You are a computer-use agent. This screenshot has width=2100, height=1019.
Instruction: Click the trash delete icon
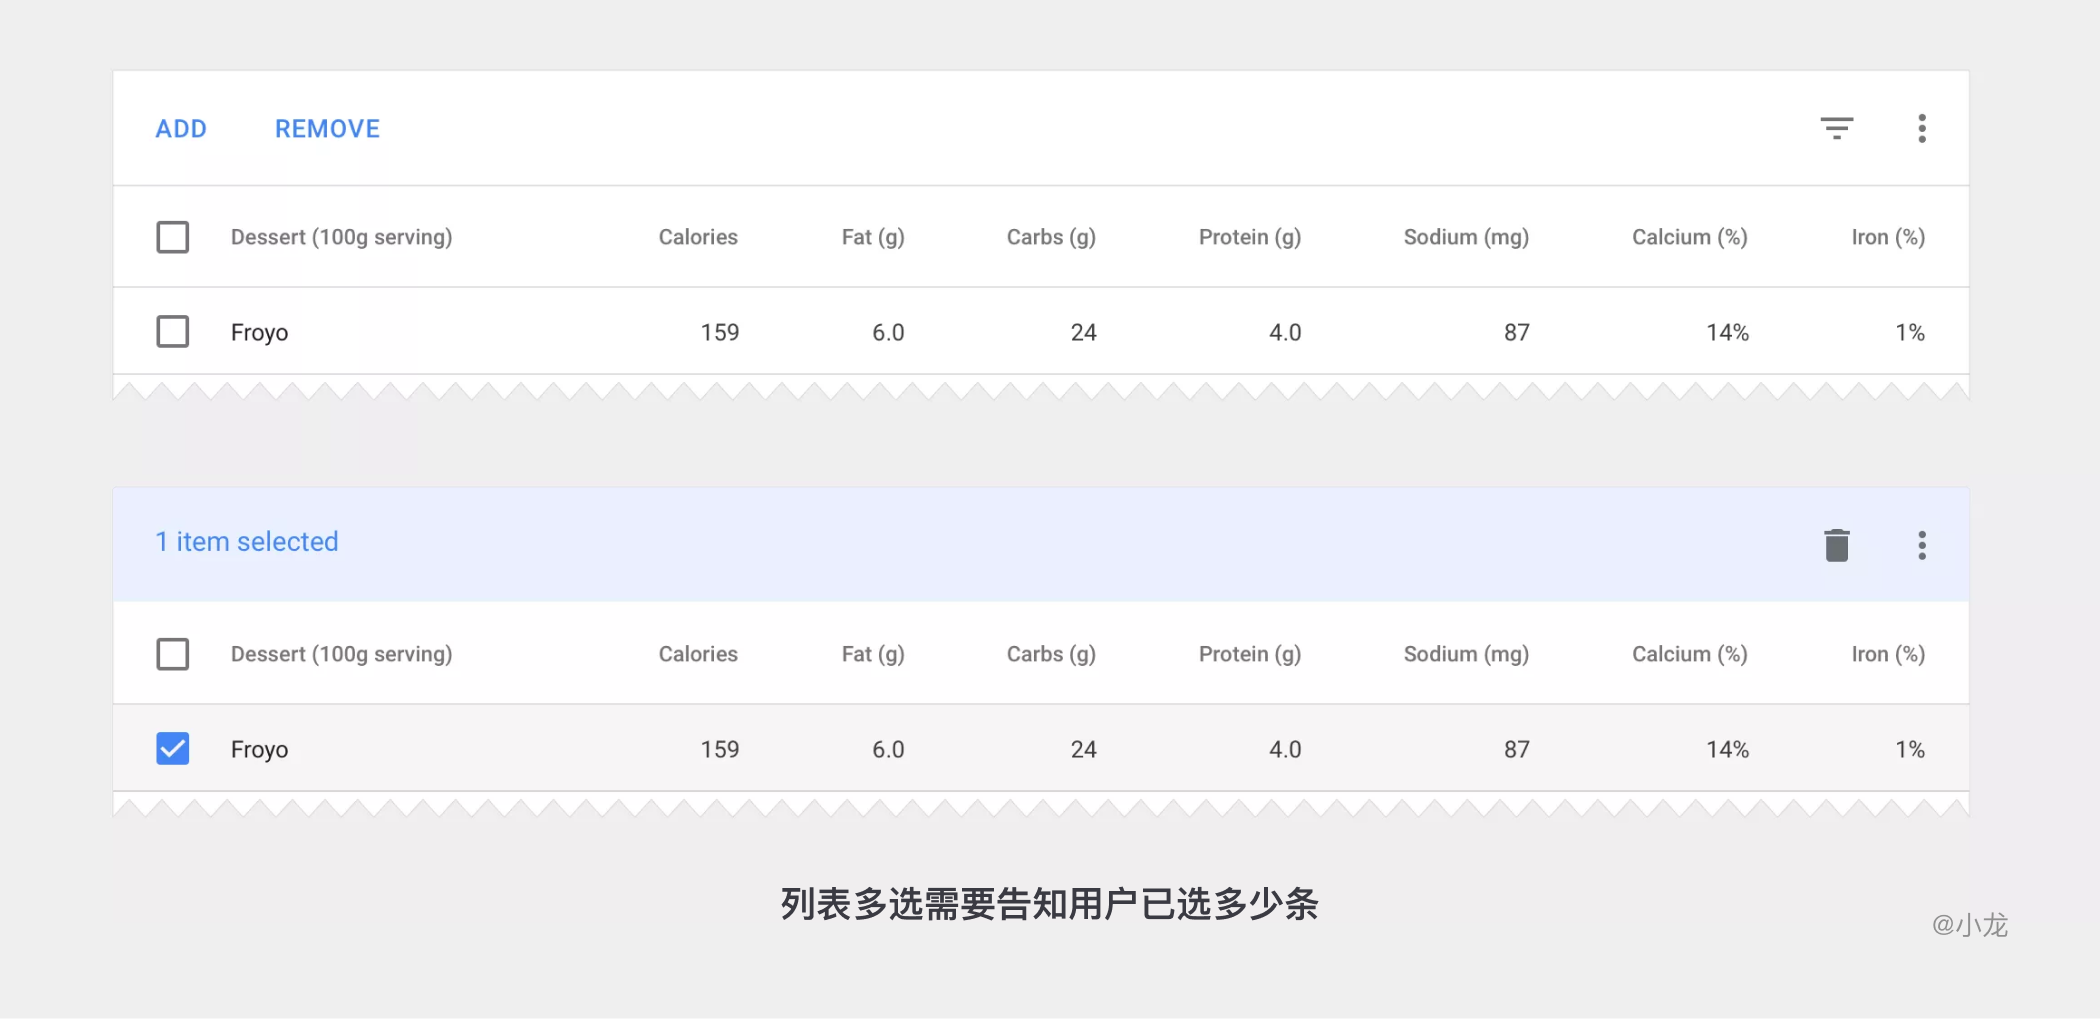coord(1836,545)
